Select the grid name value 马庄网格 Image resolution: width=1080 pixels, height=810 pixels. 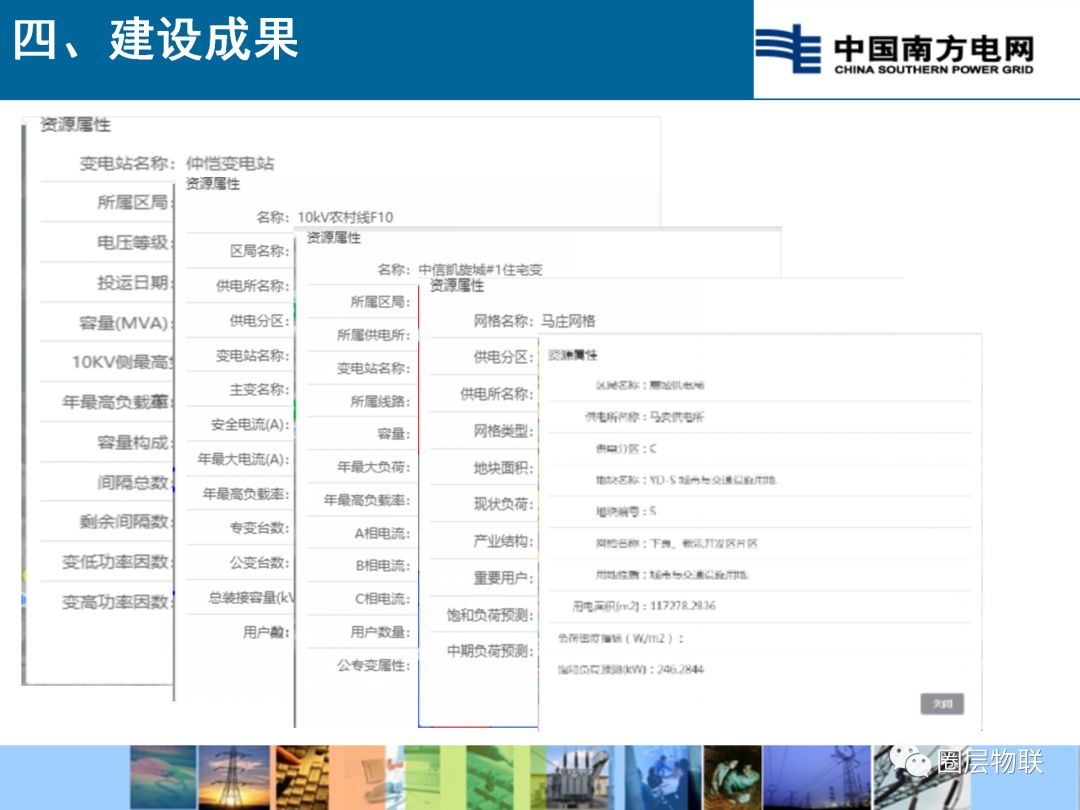(568, 321)
